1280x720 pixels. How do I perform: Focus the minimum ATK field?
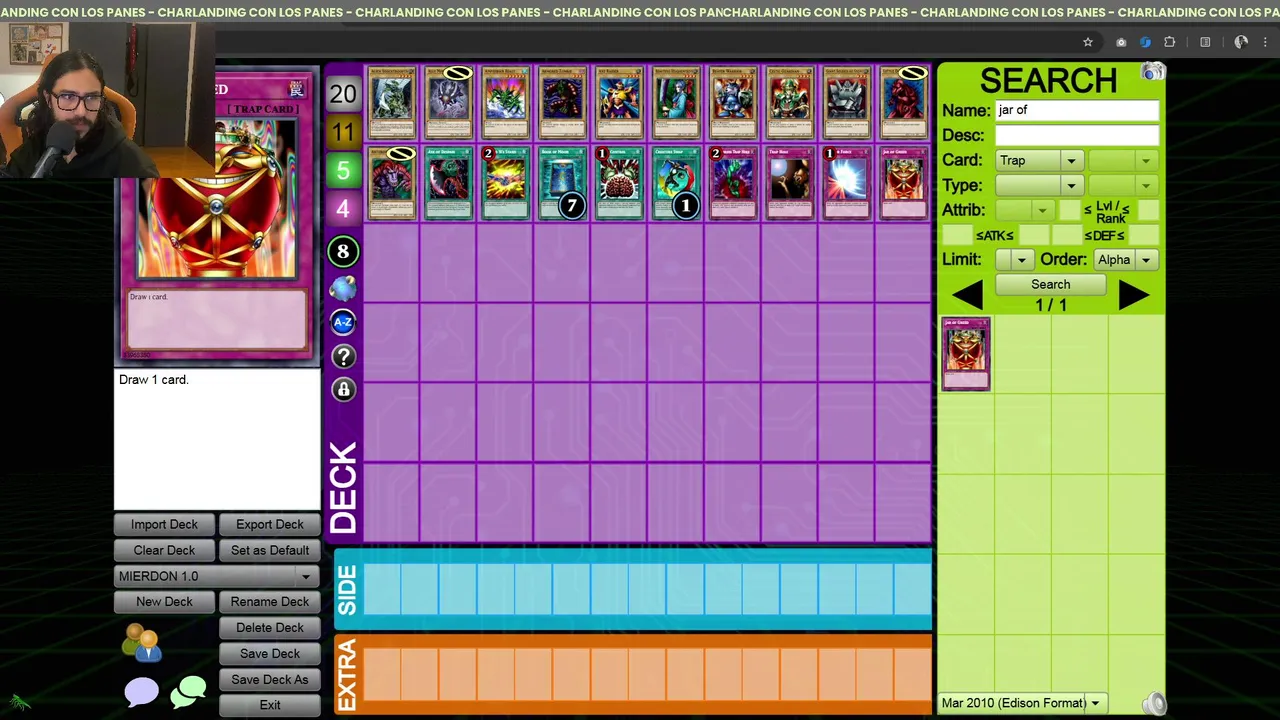coord(957,235)
